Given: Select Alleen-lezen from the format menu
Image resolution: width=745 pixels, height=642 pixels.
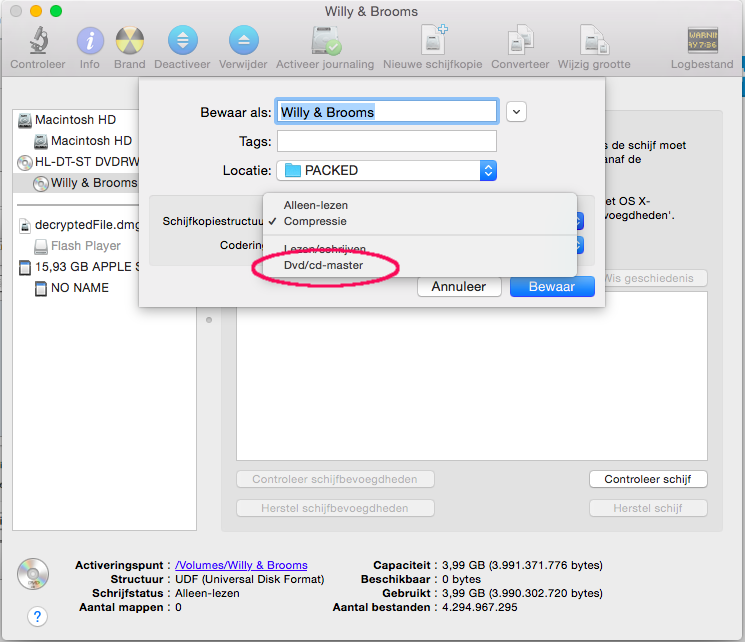Looking at the screenshot, I should click(x=316, y=205).
